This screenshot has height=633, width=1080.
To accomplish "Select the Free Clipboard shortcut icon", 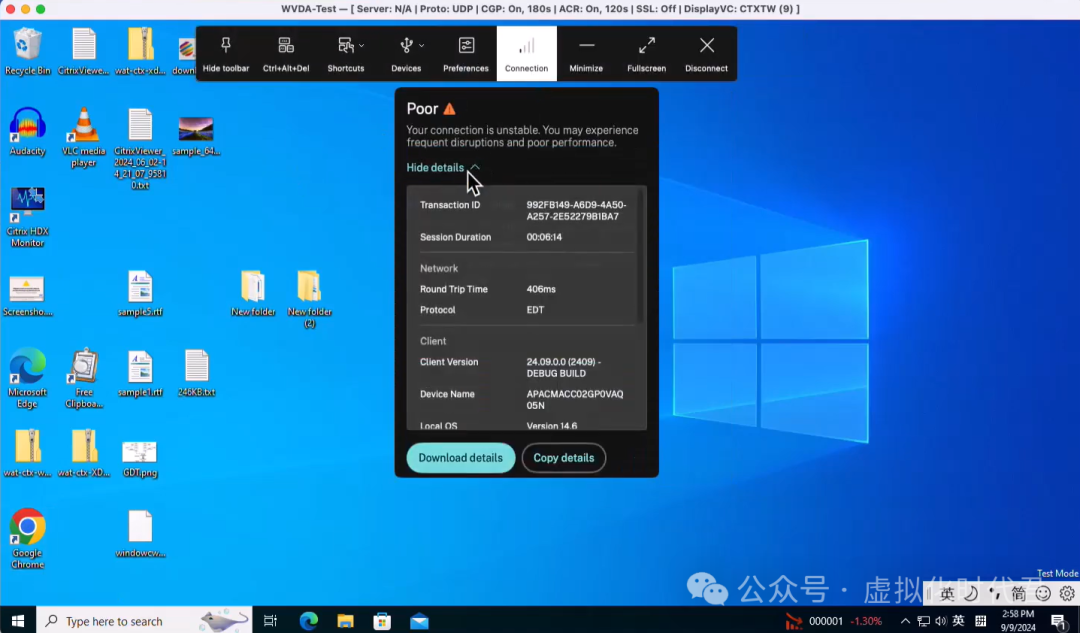I will point(83,379).
